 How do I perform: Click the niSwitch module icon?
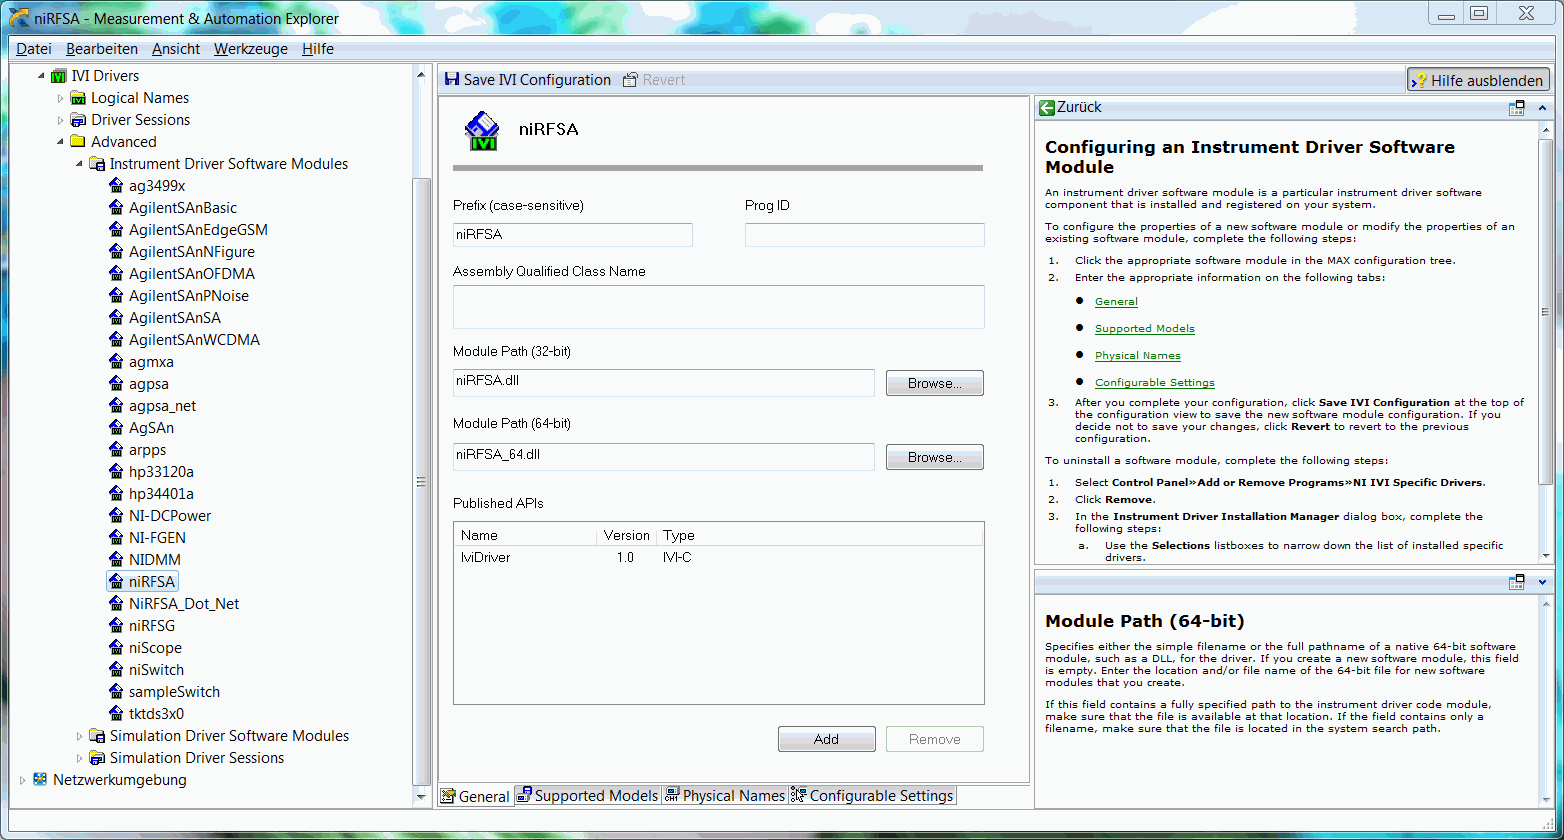tap(116, 670)
